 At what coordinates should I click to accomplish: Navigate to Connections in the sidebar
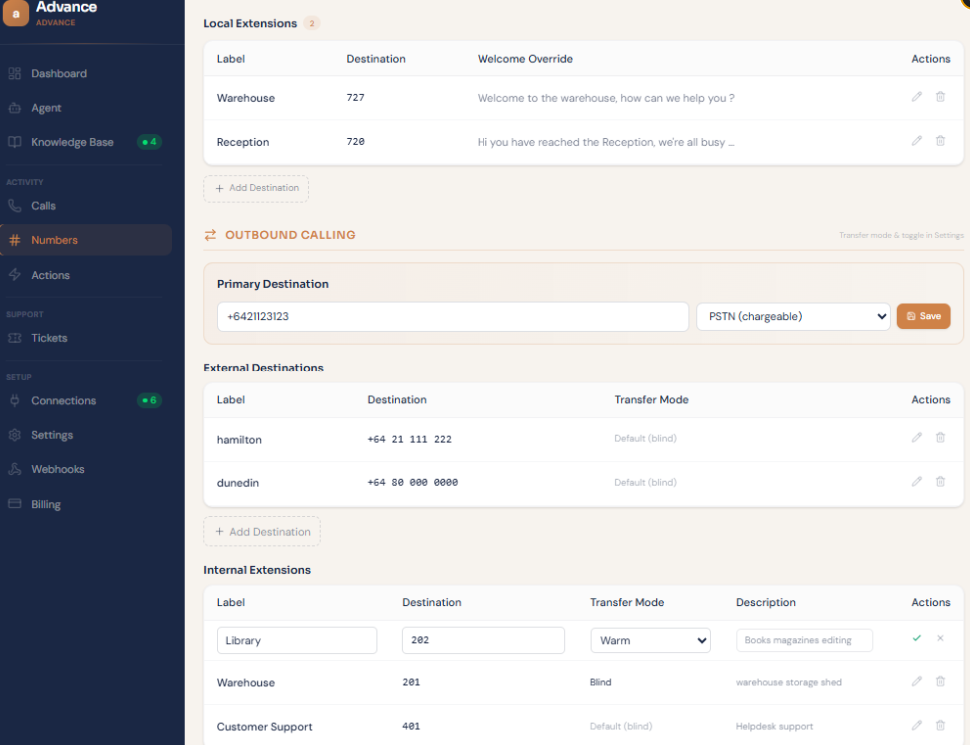pos(63,401)
